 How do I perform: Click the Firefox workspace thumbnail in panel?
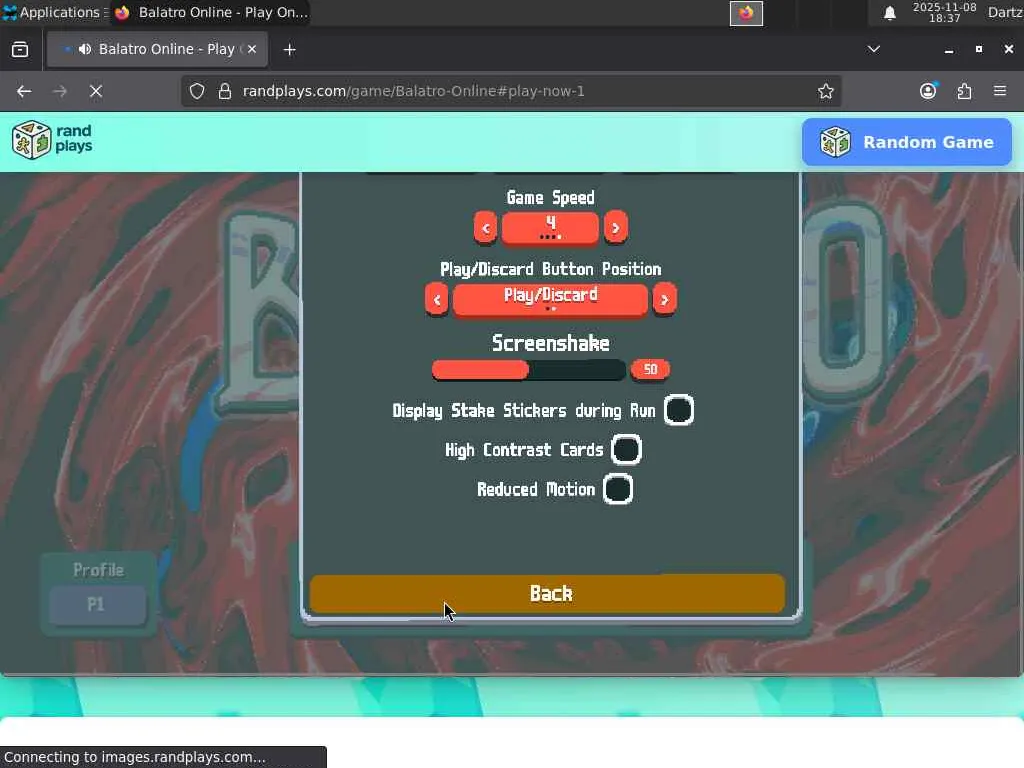pos(746,13)
